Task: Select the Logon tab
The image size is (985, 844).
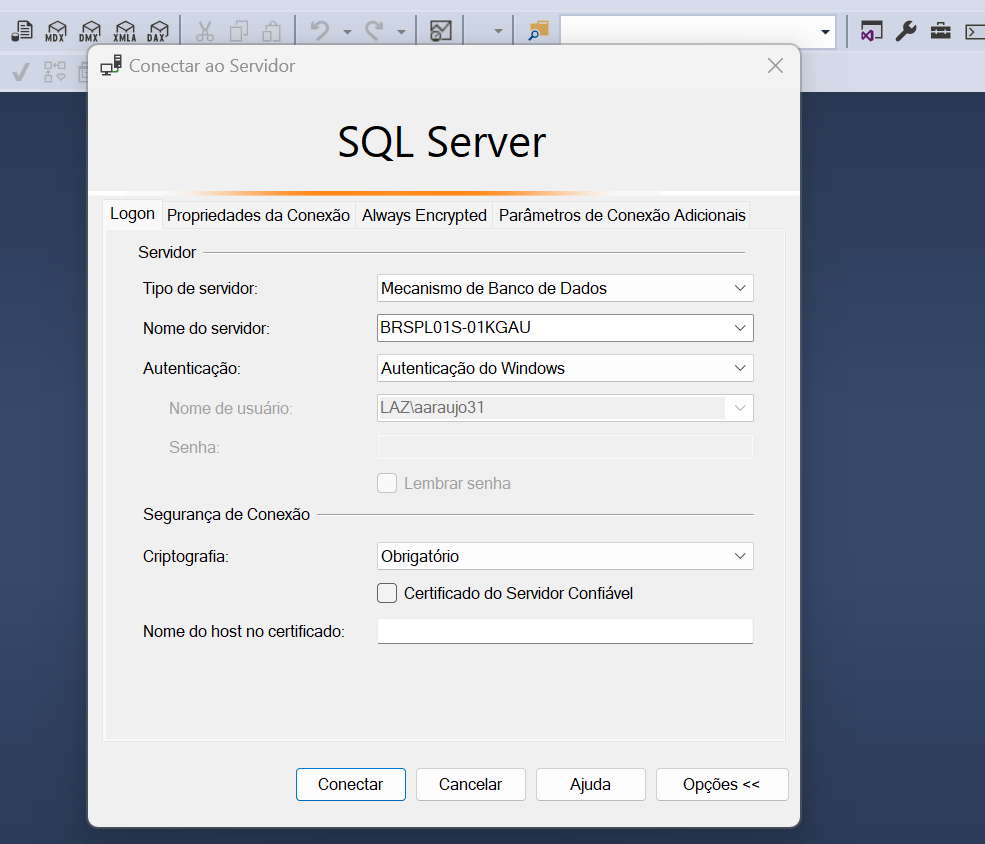Action: pyautogui.click(x=133, y=214)
